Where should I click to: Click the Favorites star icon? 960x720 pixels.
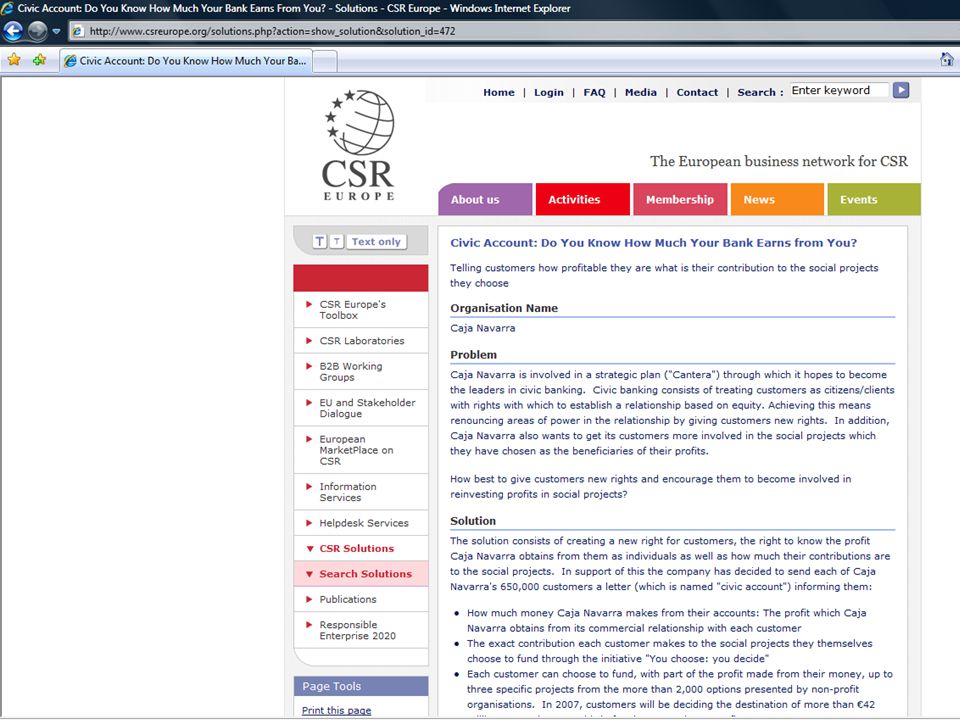[14, 60]
